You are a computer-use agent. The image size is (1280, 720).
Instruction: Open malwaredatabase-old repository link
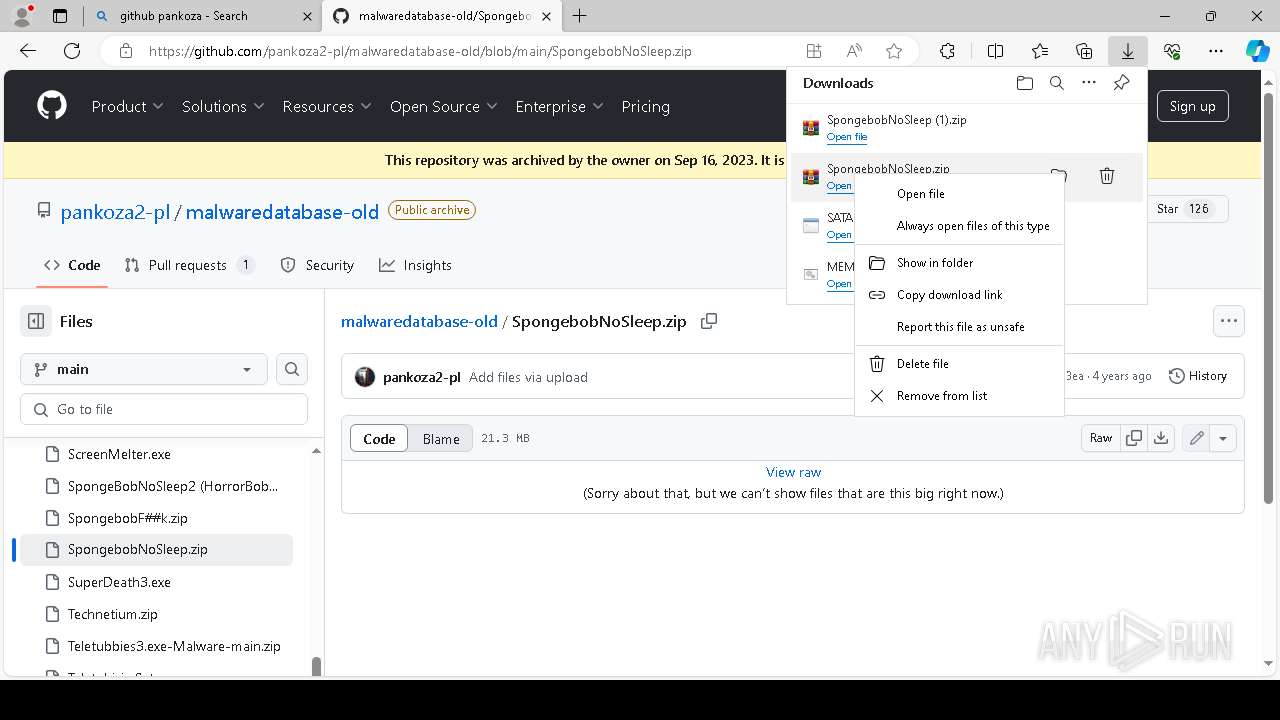(282, 212)
